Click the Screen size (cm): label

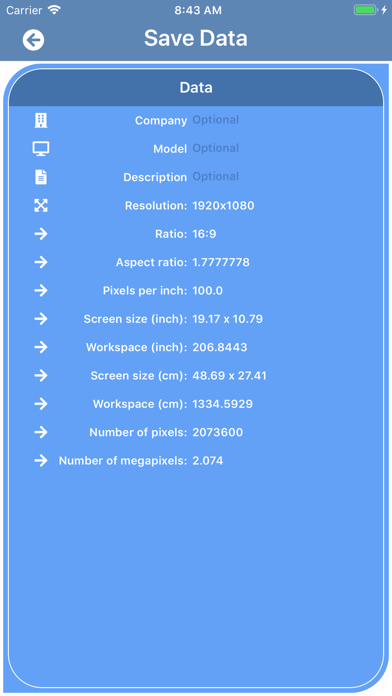[x=139, y=376]
